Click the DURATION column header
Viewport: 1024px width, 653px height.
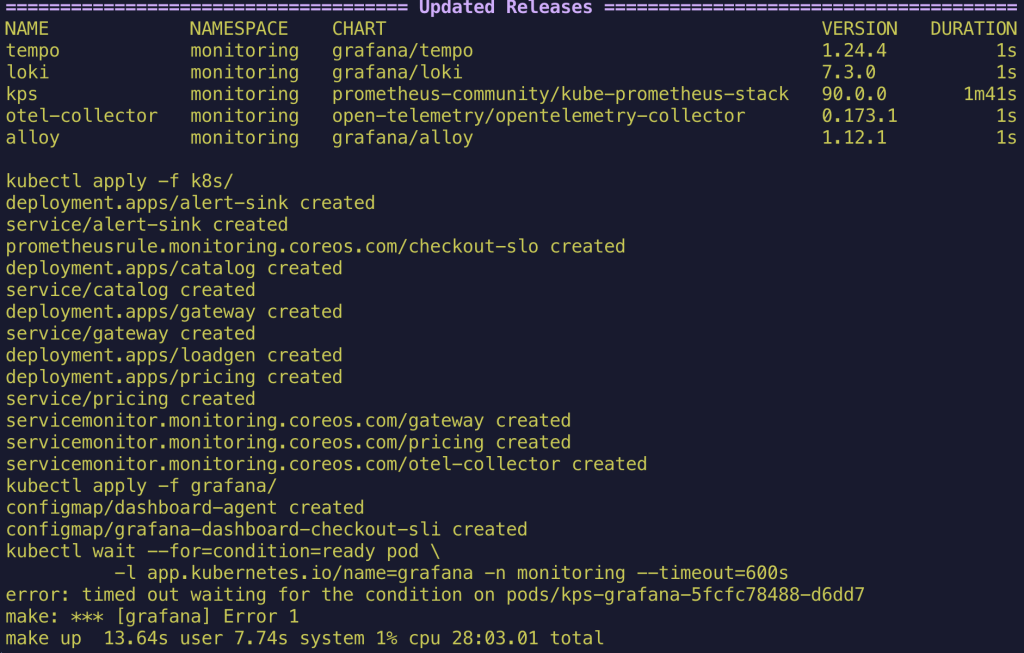coord(974,29)
